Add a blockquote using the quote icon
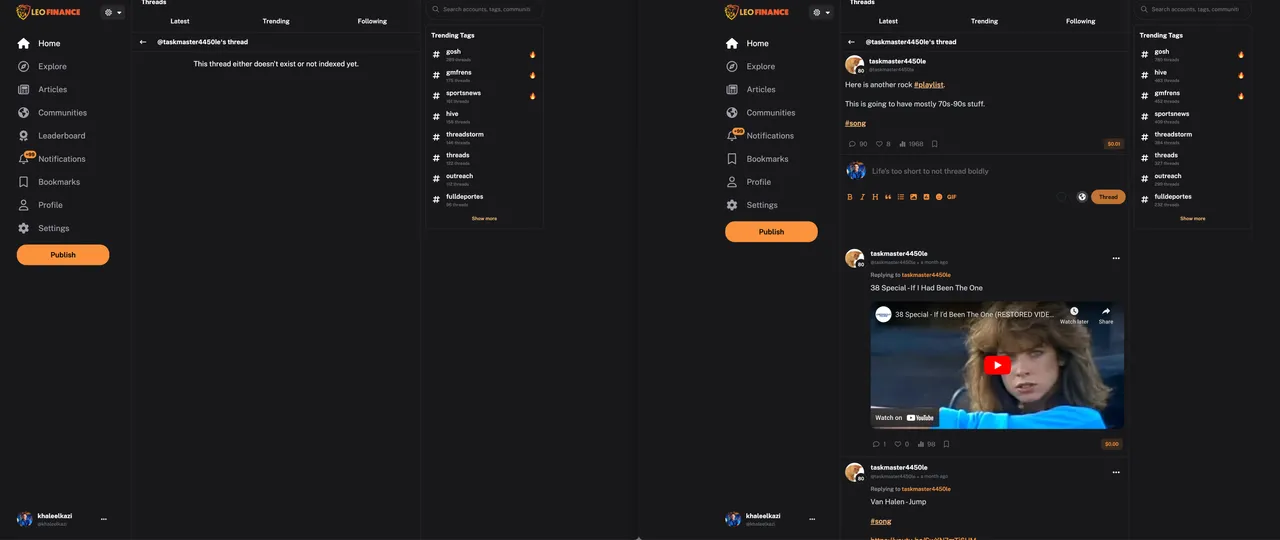The height and width of the screenshot is (540, 1280). (x=888, y=197)
